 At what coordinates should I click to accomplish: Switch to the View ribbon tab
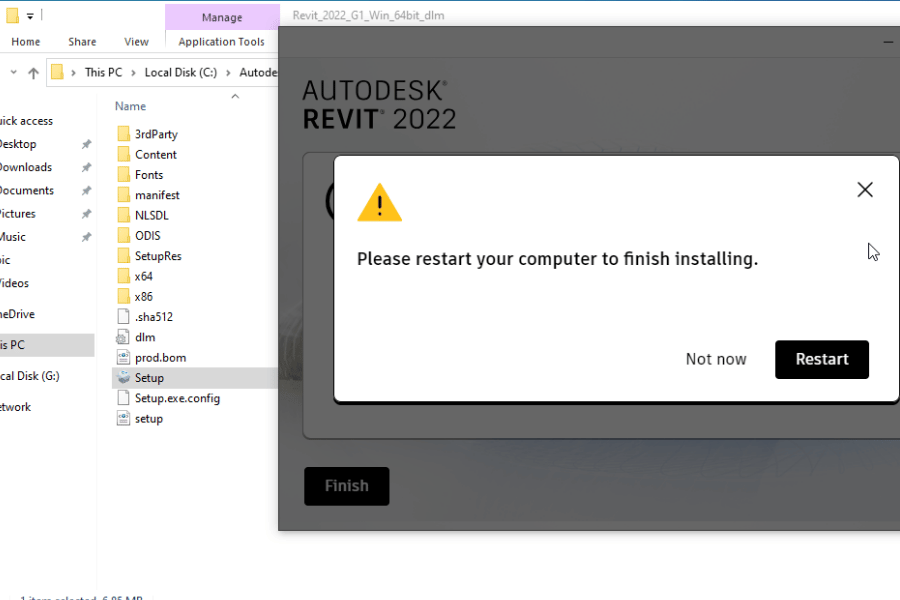pos(136,42)
